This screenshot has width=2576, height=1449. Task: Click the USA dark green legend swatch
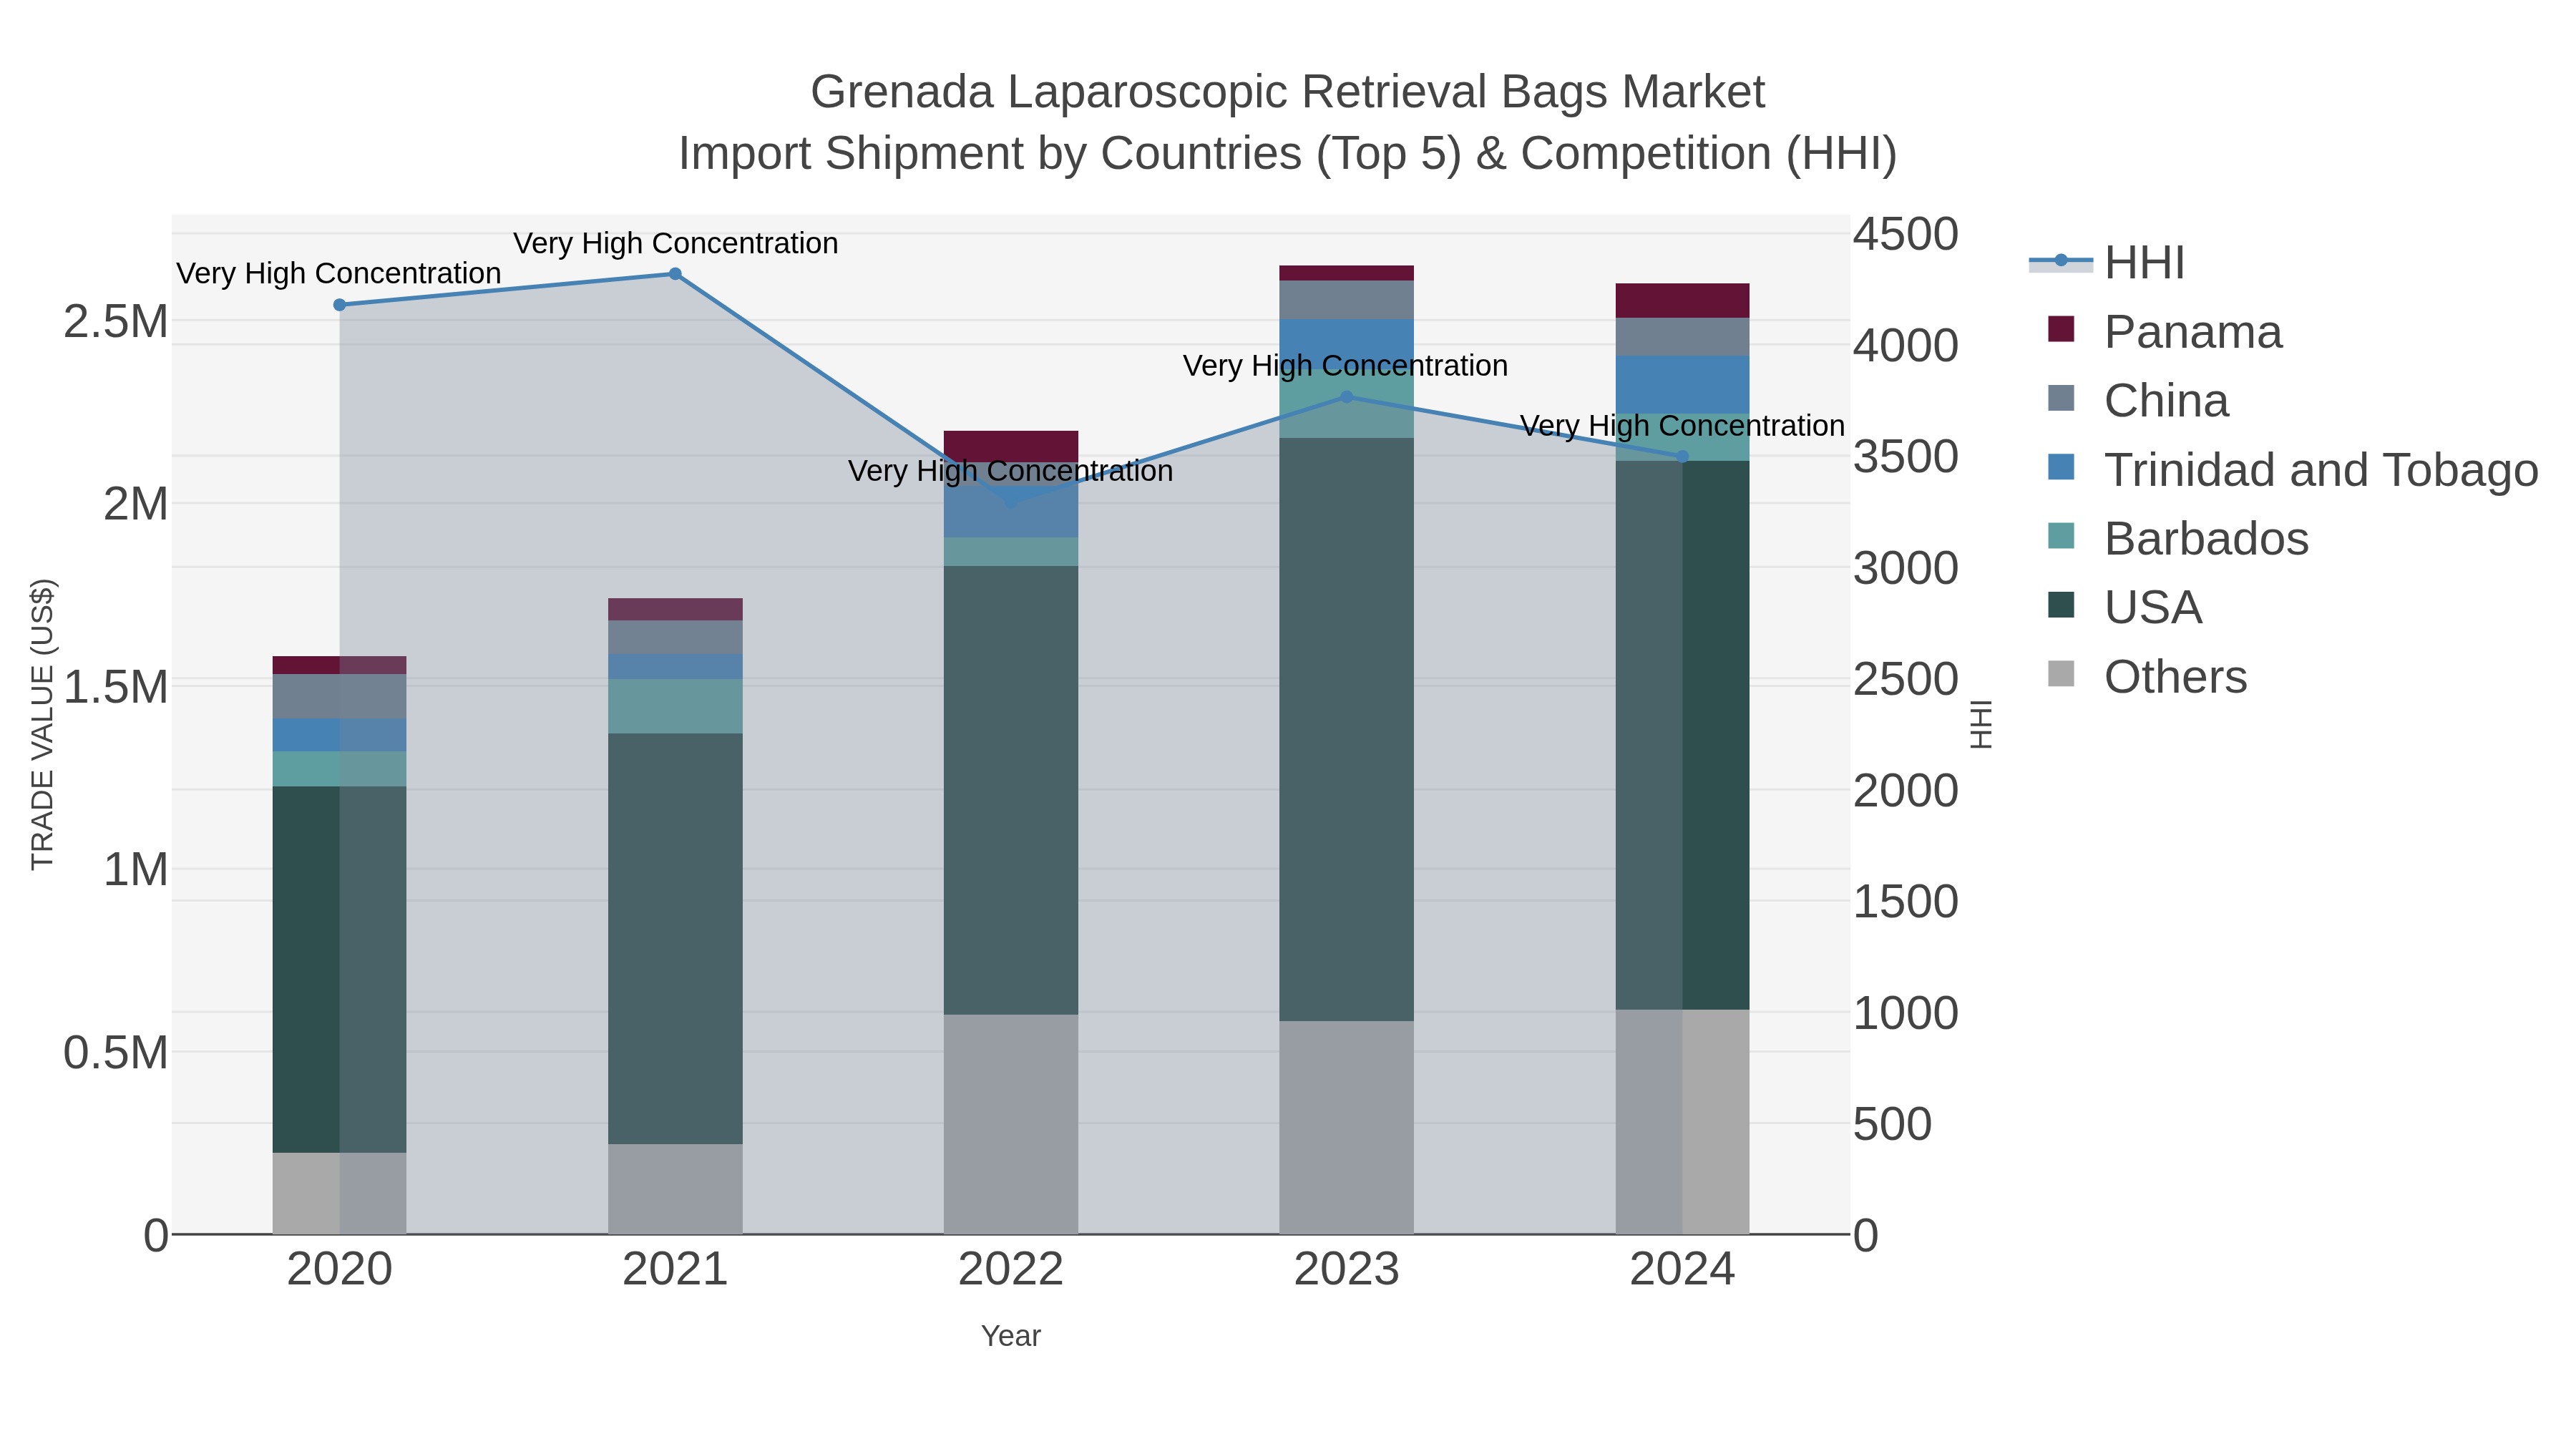pos(2061,605)
